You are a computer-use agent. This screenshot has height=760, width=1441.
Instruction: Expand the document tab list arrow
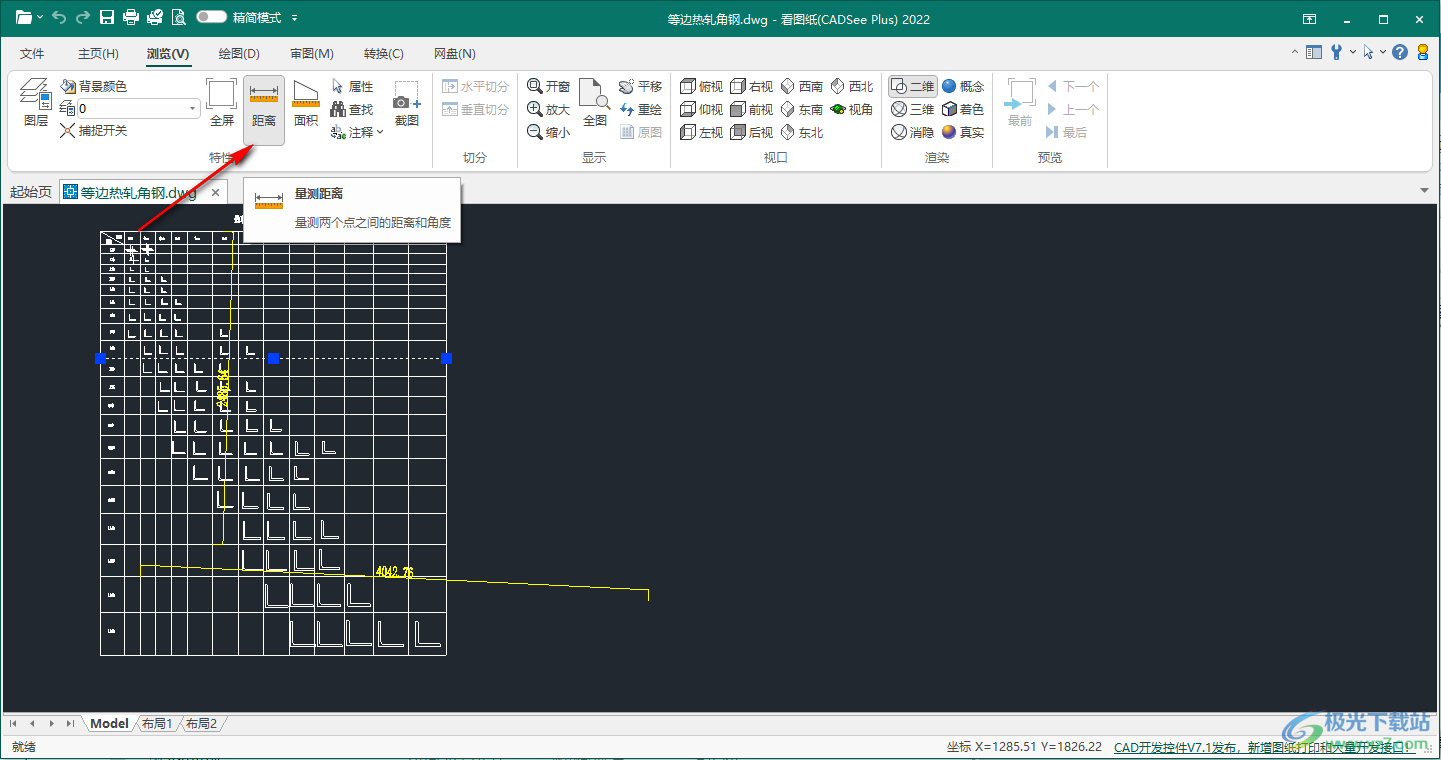1424,191
